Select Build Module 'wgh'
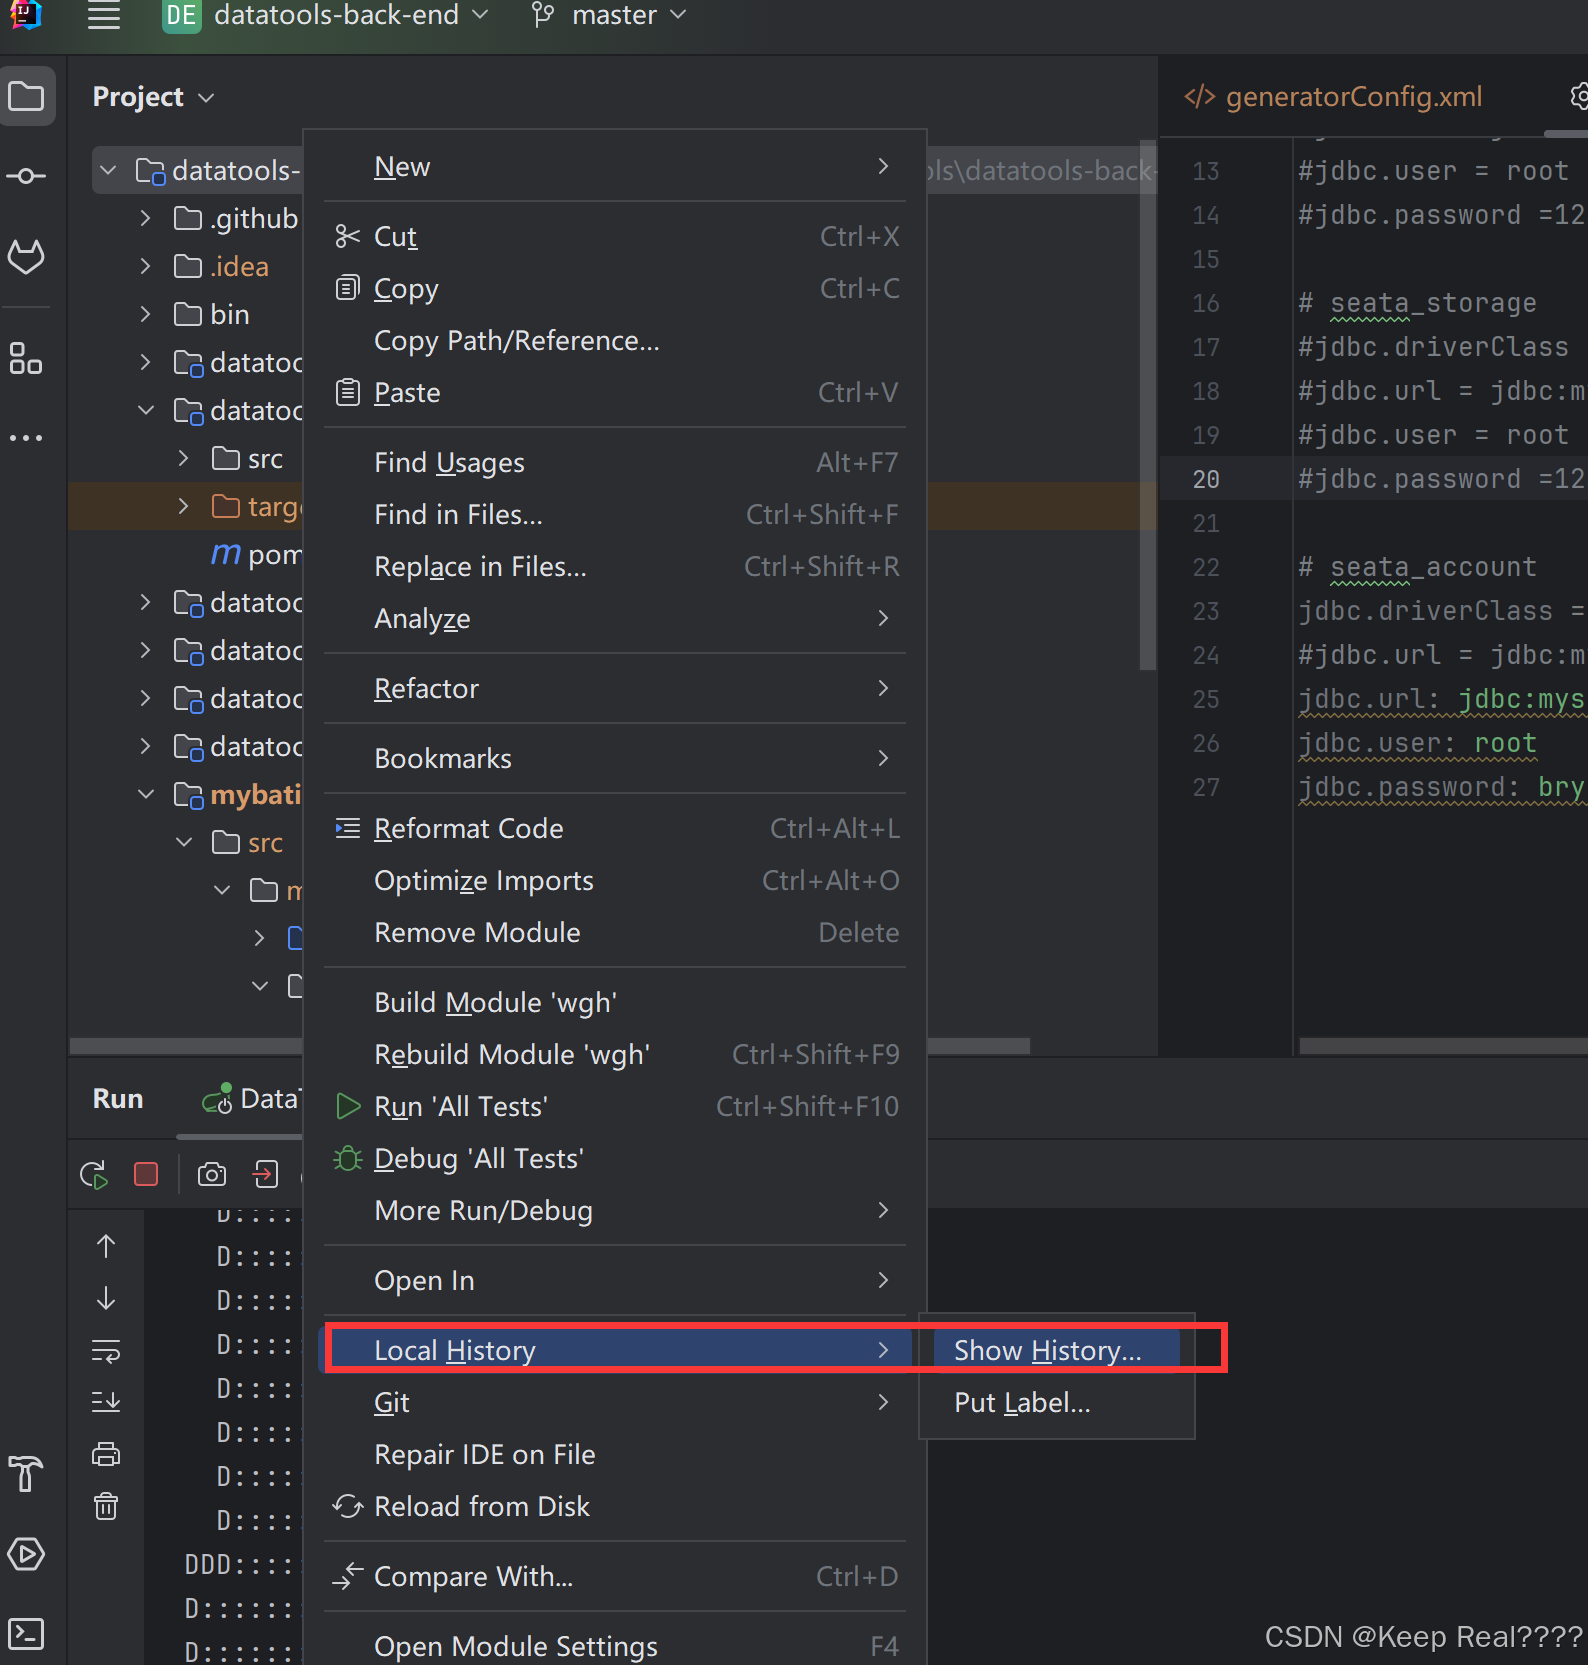Screen dimensions: 1588x1665 (615, 1003)
